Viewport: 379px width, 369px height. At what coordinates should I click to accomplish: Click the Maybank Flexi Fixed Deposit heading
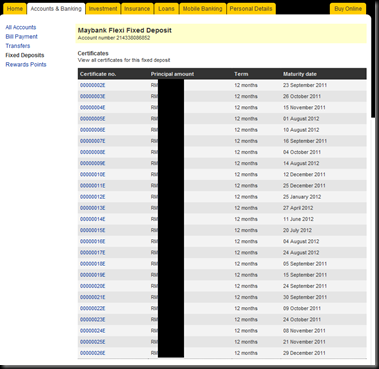coord(125,30)
